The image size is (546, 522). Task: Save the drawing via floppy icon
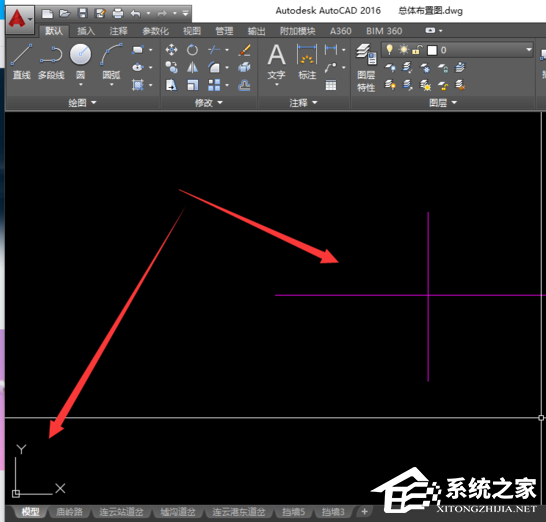tap(83, 14)
